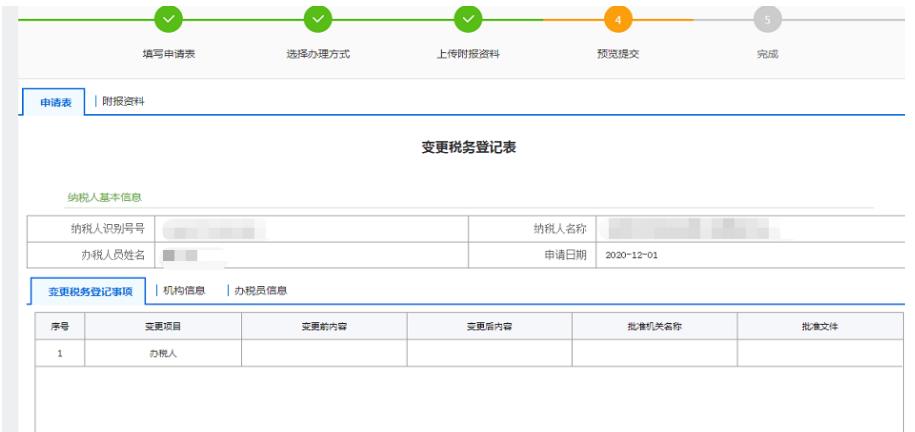Click the gray step 5 circle
The image size is (915, 432).
(767, 18)
